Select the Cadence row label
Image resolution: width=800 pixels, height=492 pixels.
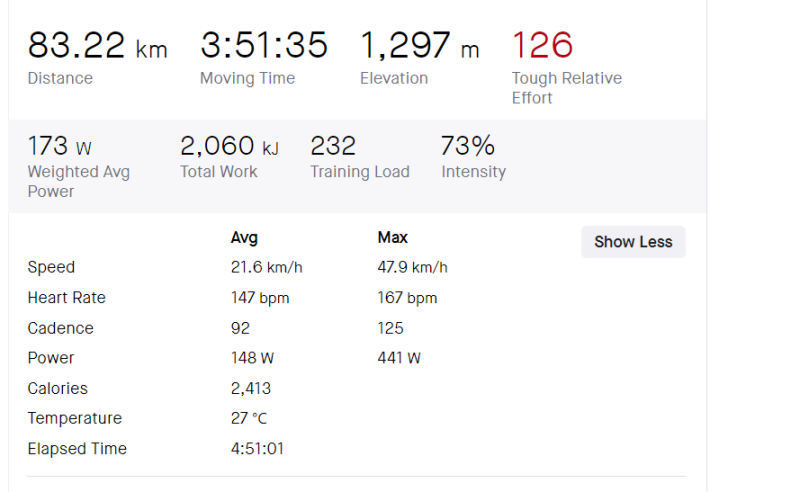coord(60,328)
